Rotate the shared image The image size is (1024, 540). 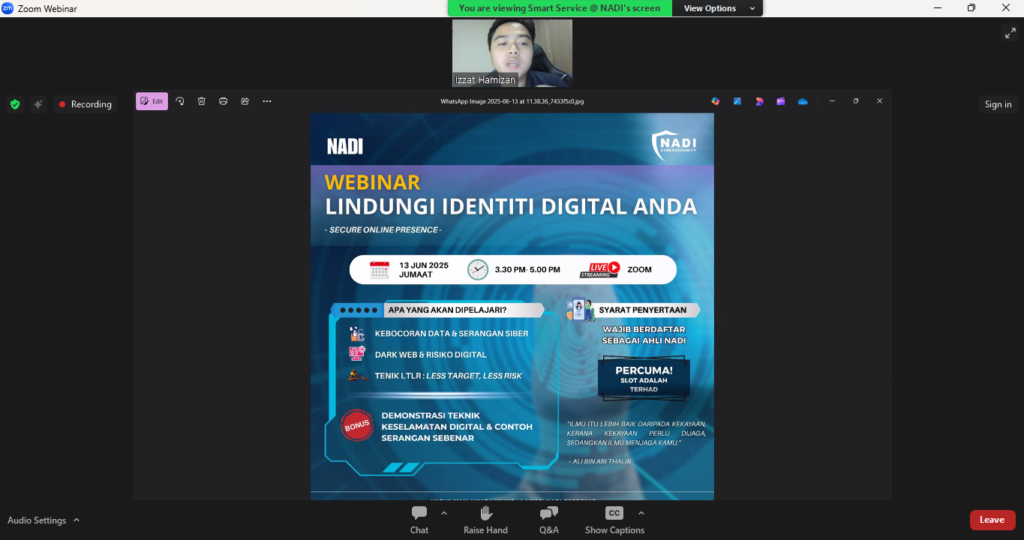[x=180, y=101]
